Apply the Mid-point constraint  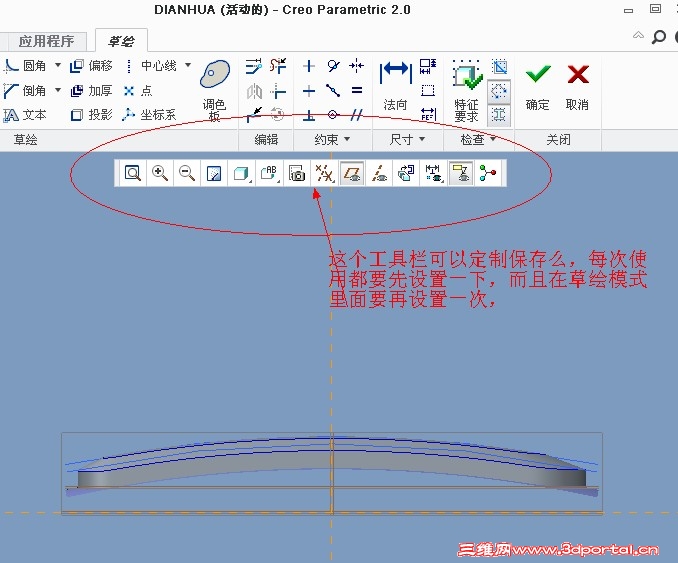(x=333, y=91)
